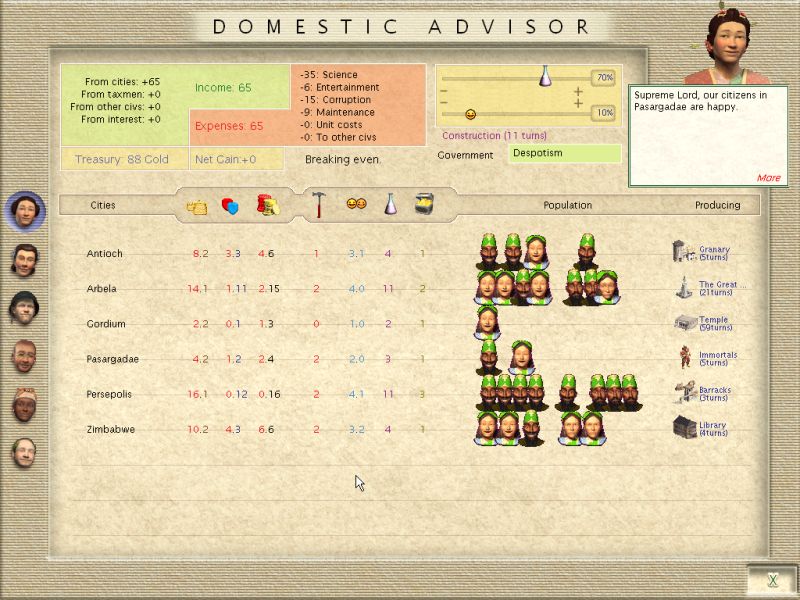The height and width of the screenshot is (600, 800).
Task: Click the Immortals unit icon for Pasargadae
Action: coord(685,357)
